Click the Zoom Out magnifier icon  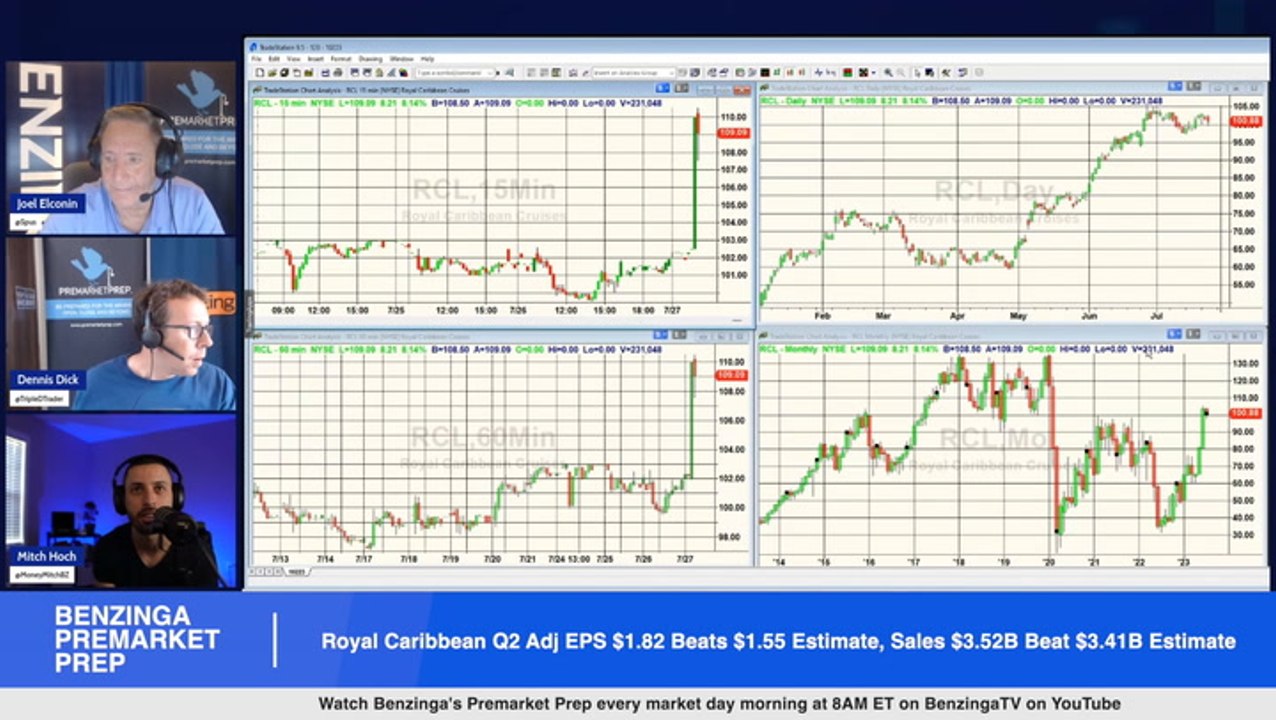point(901,73)
